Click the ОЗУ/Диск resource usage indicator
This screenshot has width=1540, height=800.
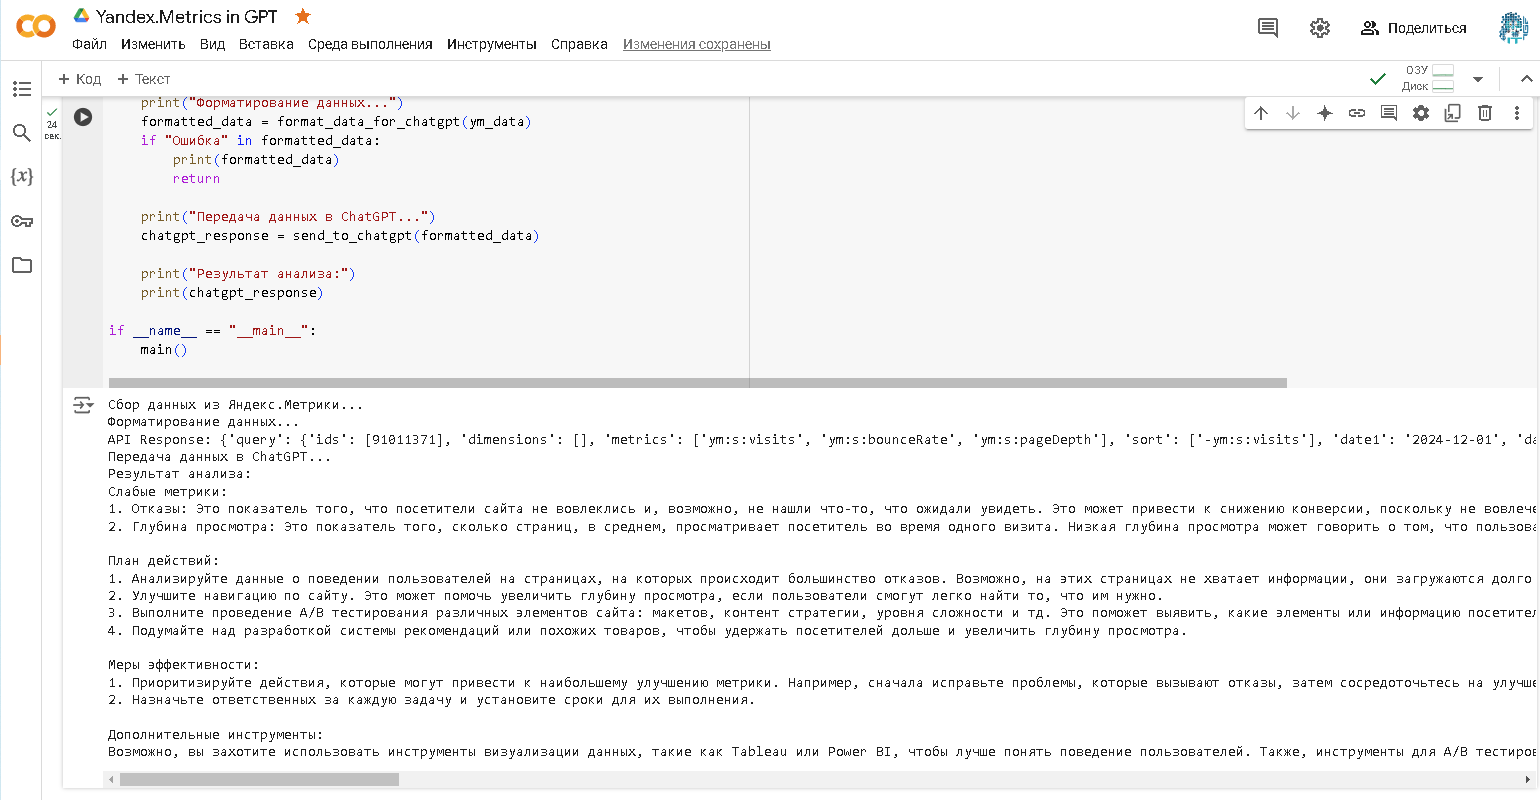tap(1428, 78)
